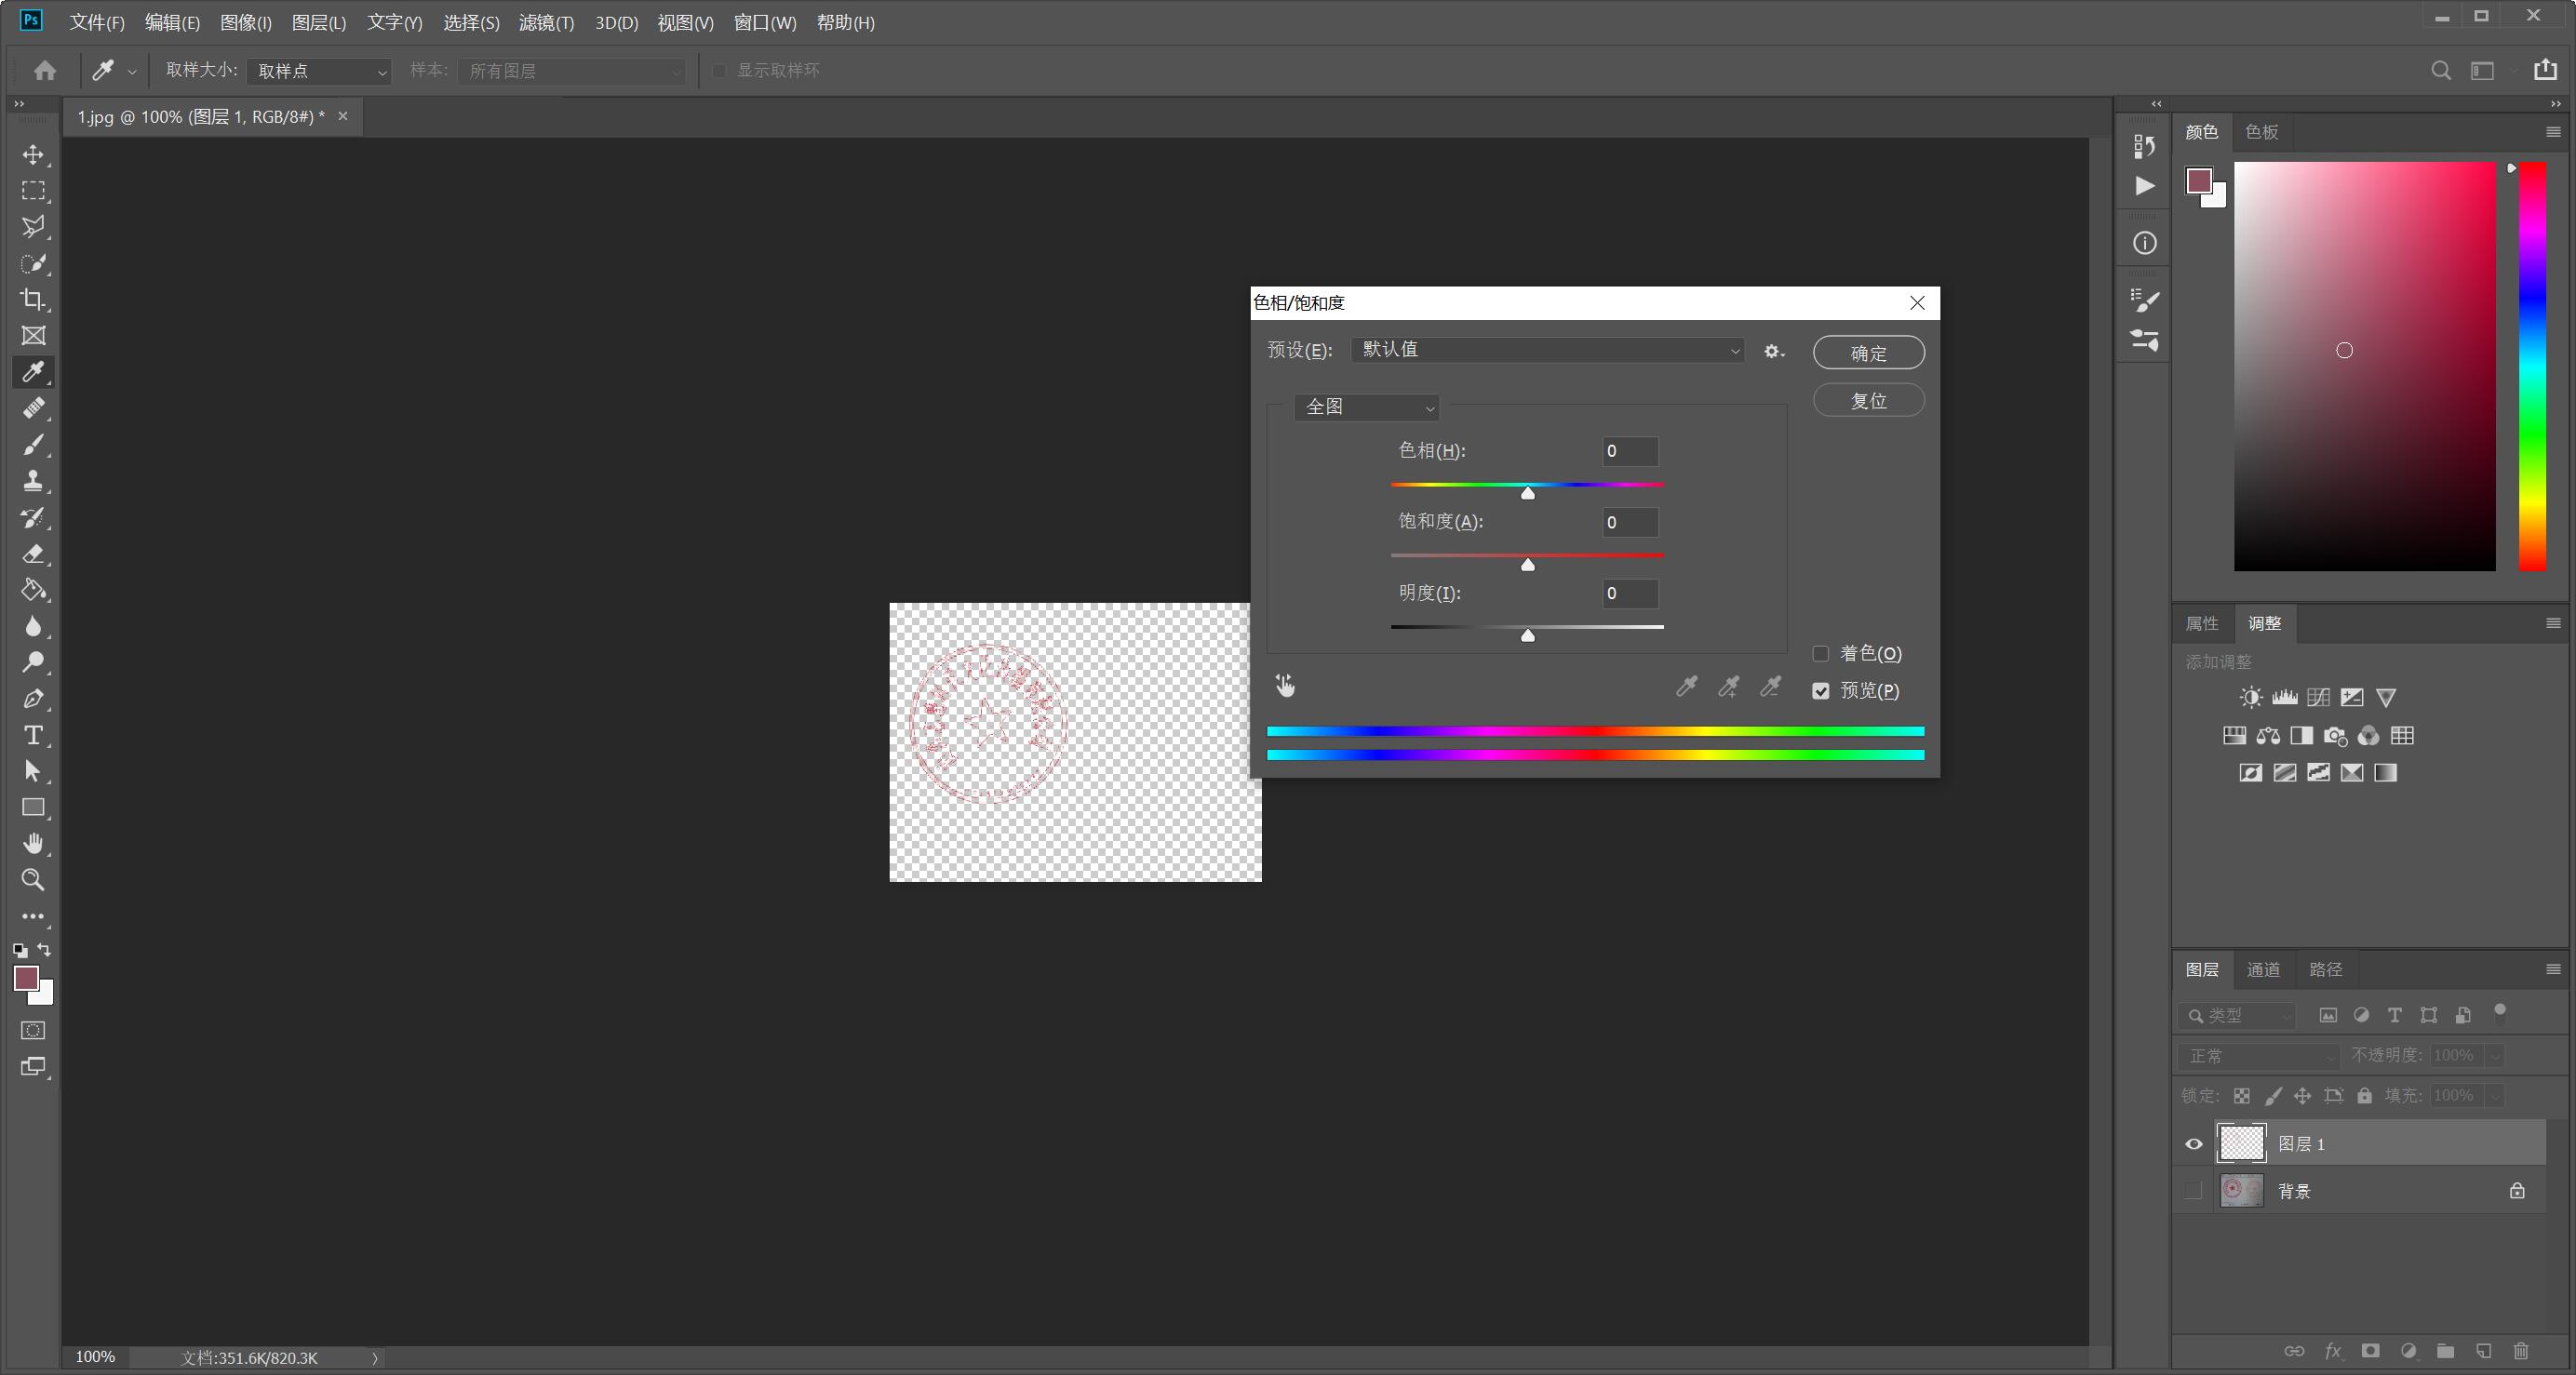Select the Healing Brush tool
Viewport: 2576px width, 1375px height.
click(33, 408)
